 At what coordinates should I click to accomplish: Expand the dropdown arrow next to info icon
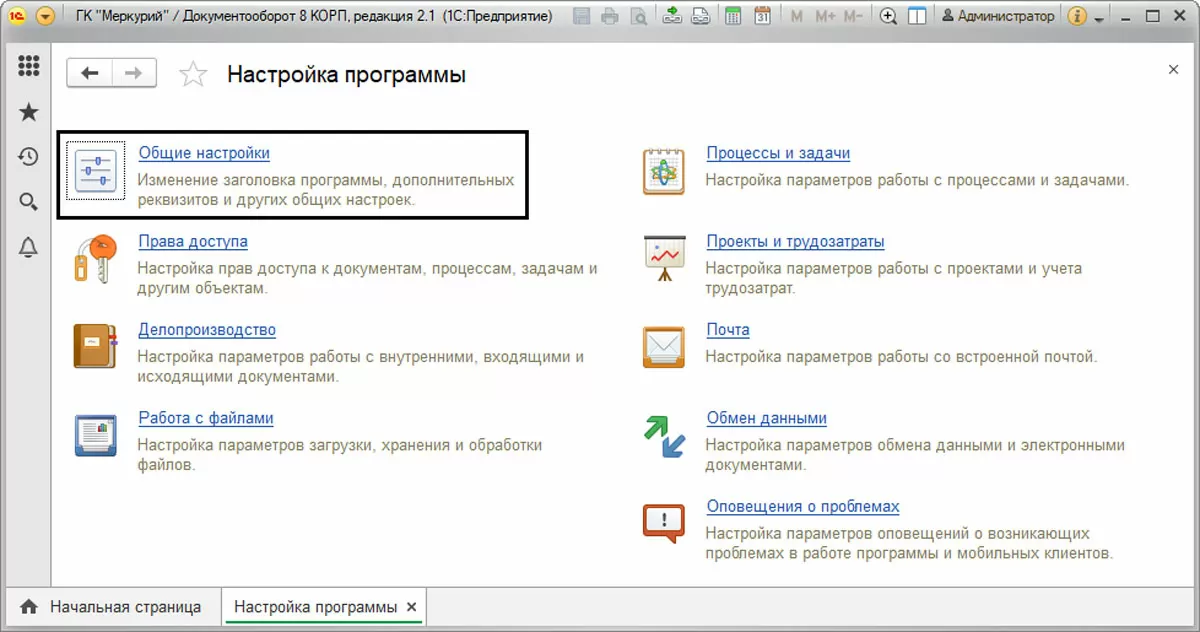pyautogui.click(x=1099, y=19)
